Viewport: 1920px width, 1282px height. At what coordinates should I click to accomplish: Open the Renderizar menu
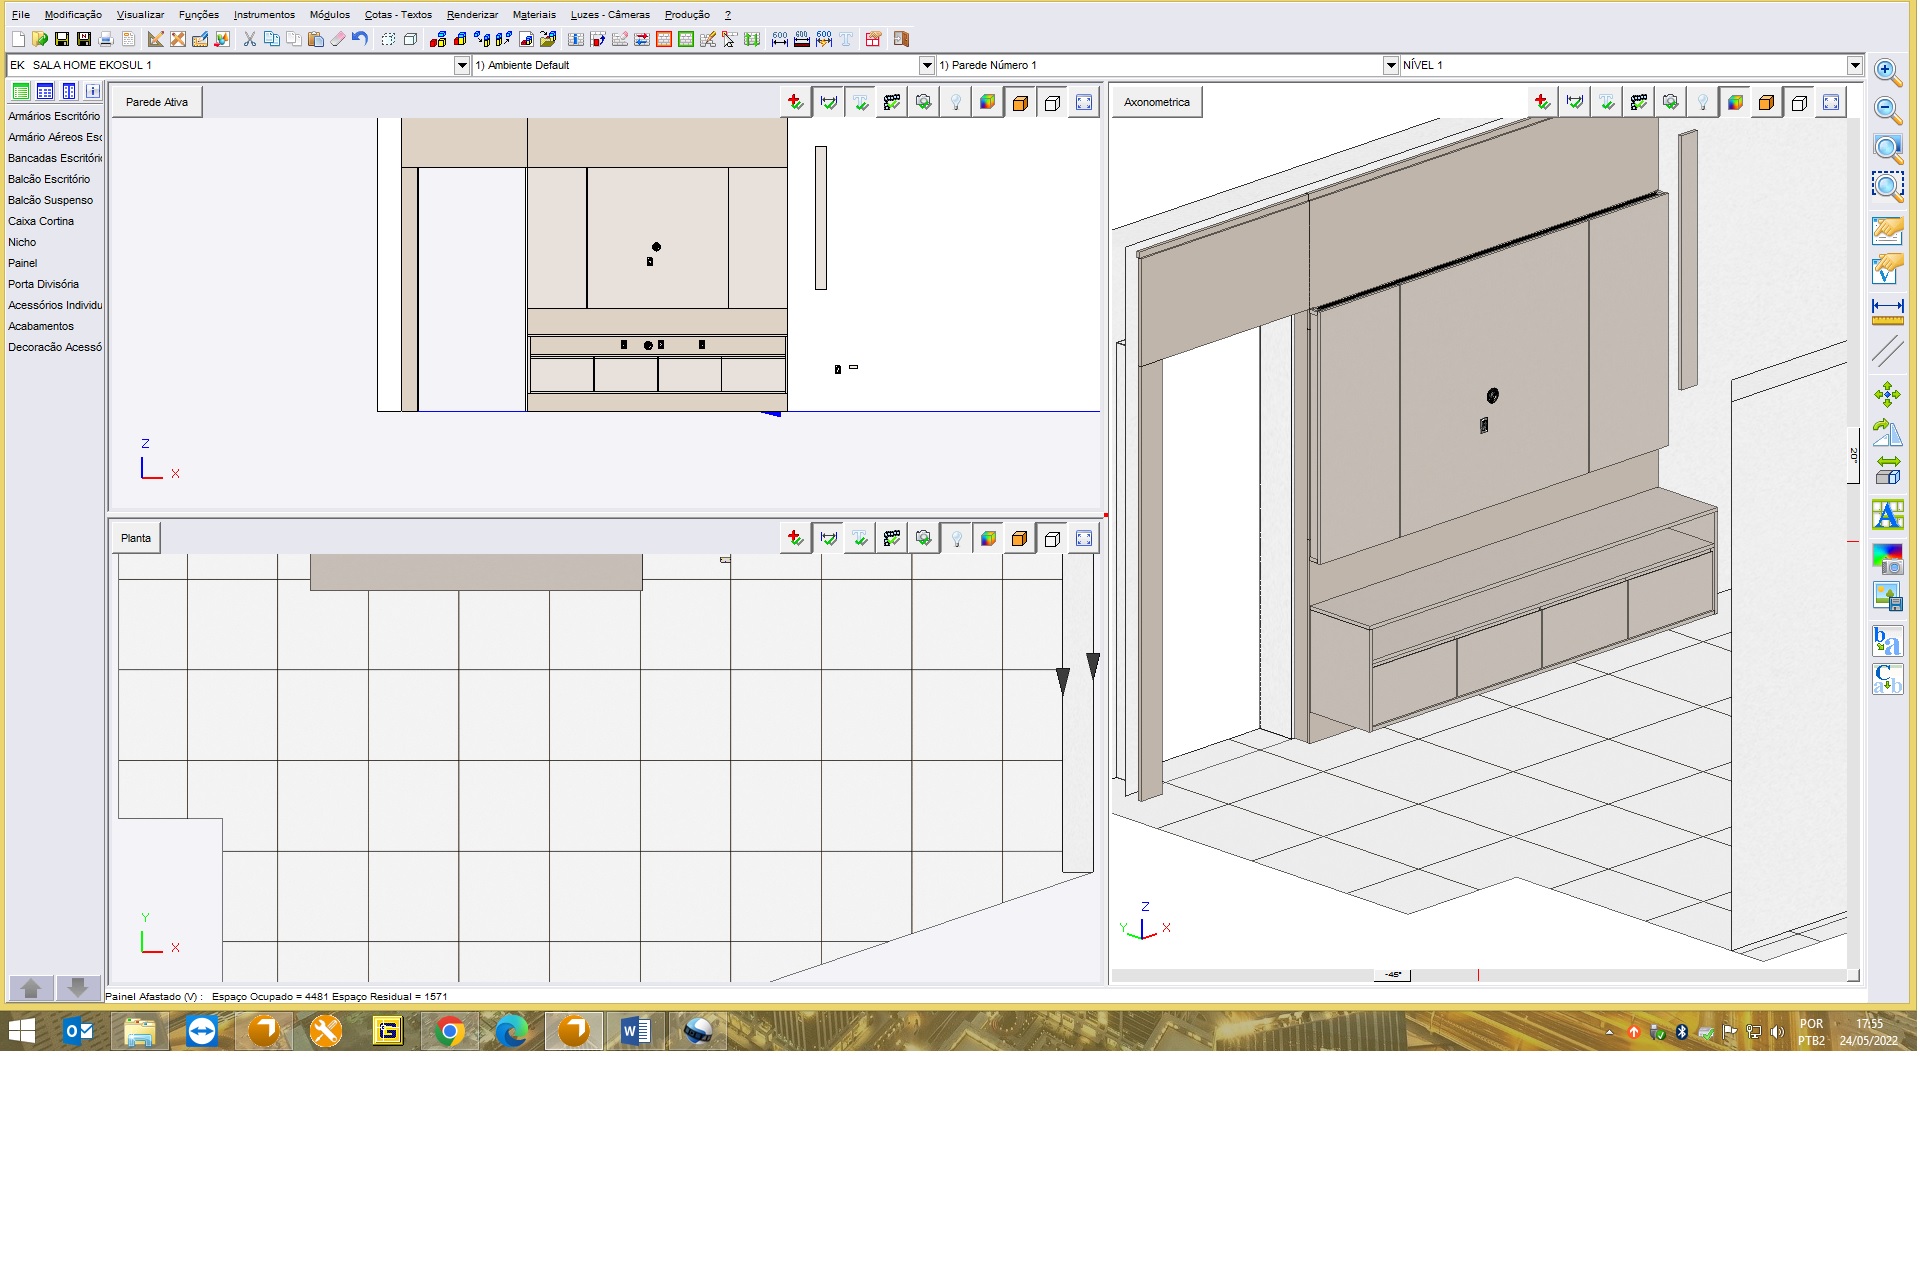pos(472,14)
